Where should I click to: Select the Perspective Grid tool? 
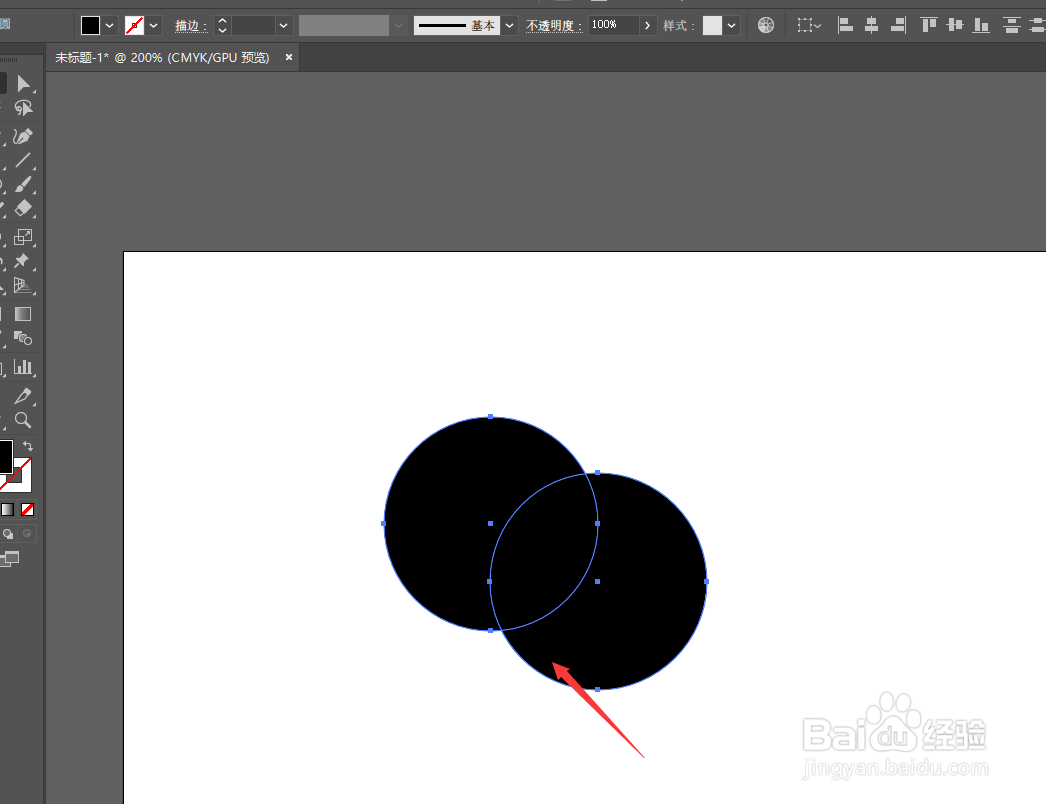[23, 285]
